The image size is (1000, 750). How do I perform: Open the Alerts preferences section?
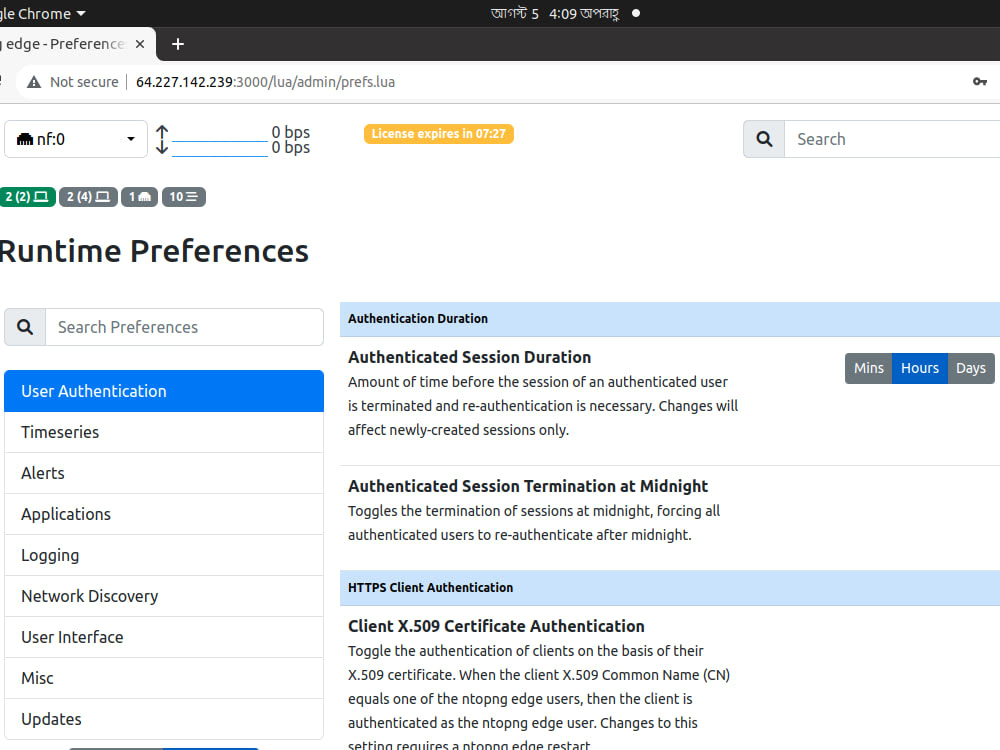point(164,473)
